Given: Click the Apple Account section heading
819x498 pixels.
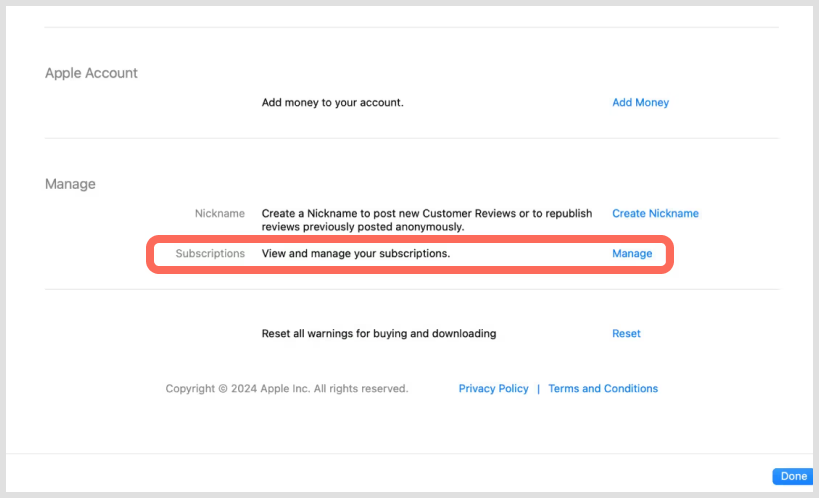Looking at the screenshot, I should pos(91,73).
